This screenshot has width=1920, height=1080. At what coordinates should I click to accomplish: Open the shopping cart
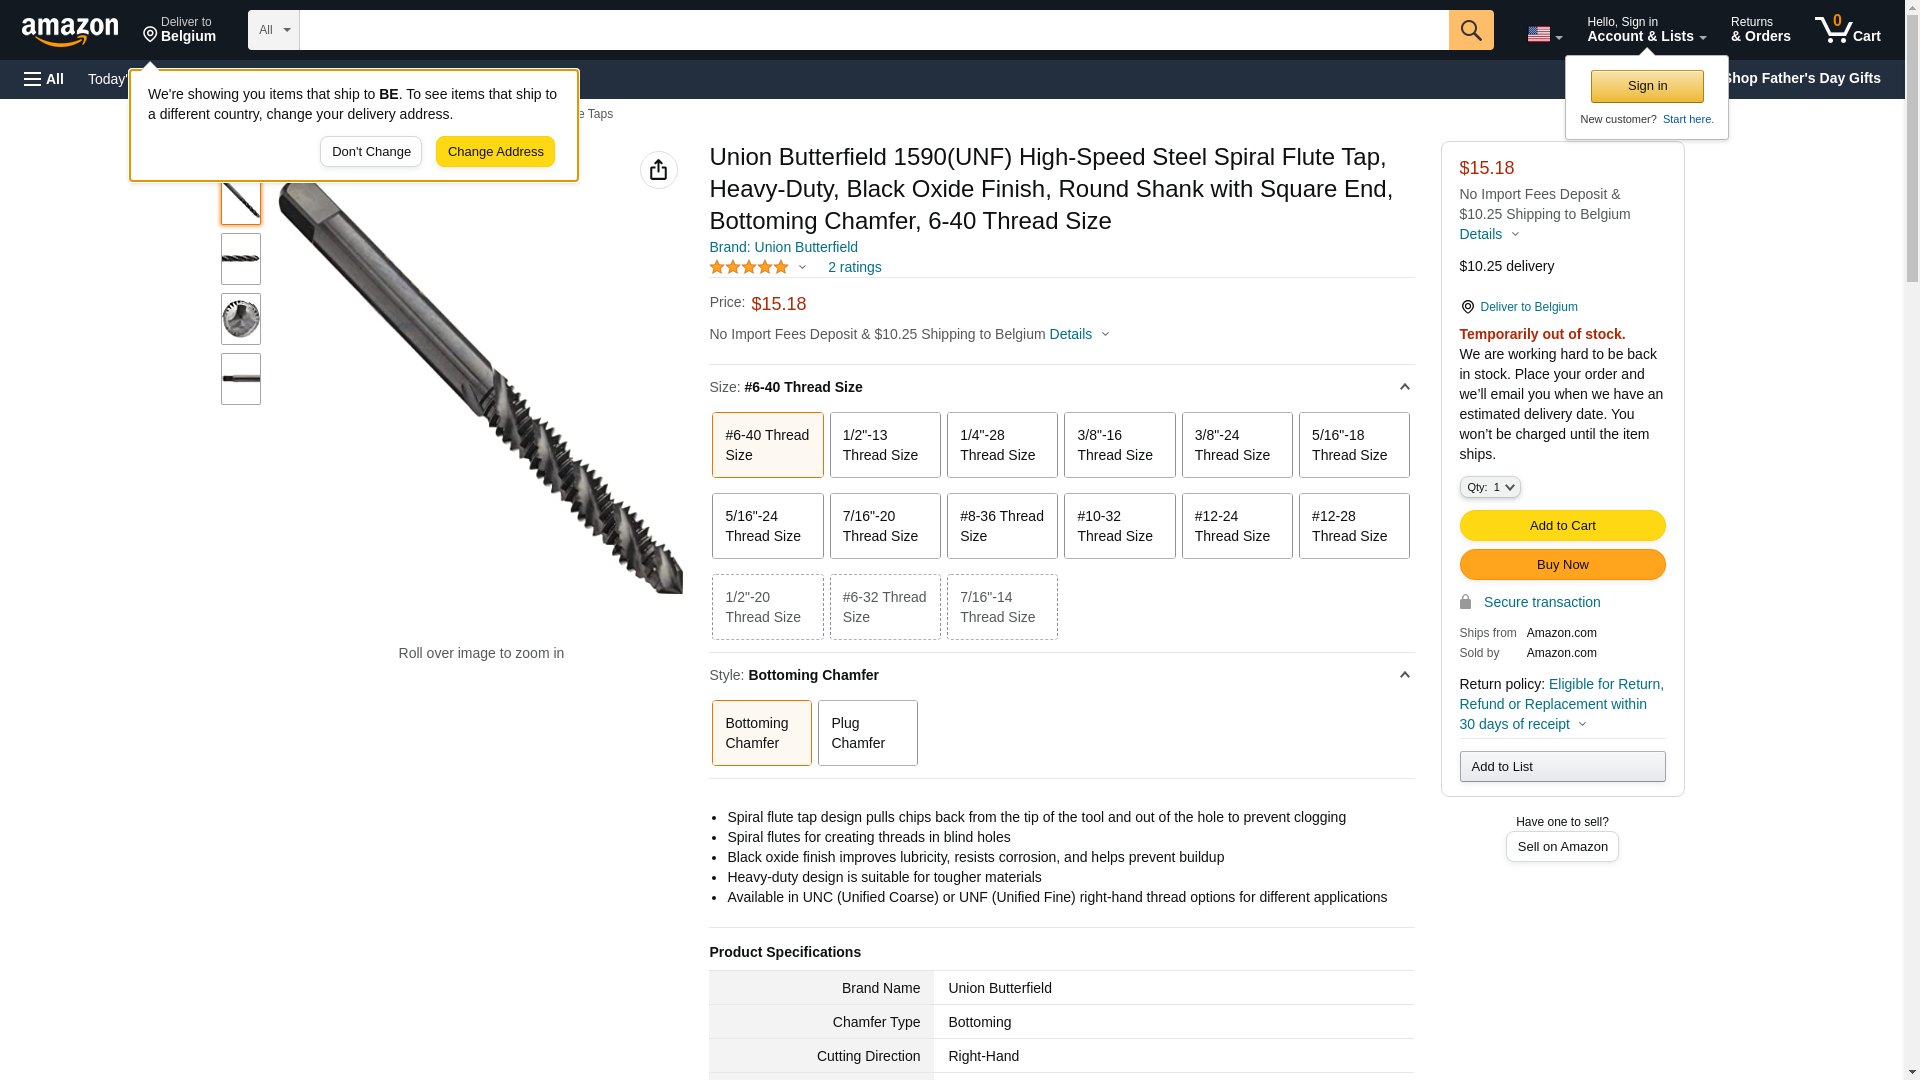[x=1847, y=30]
